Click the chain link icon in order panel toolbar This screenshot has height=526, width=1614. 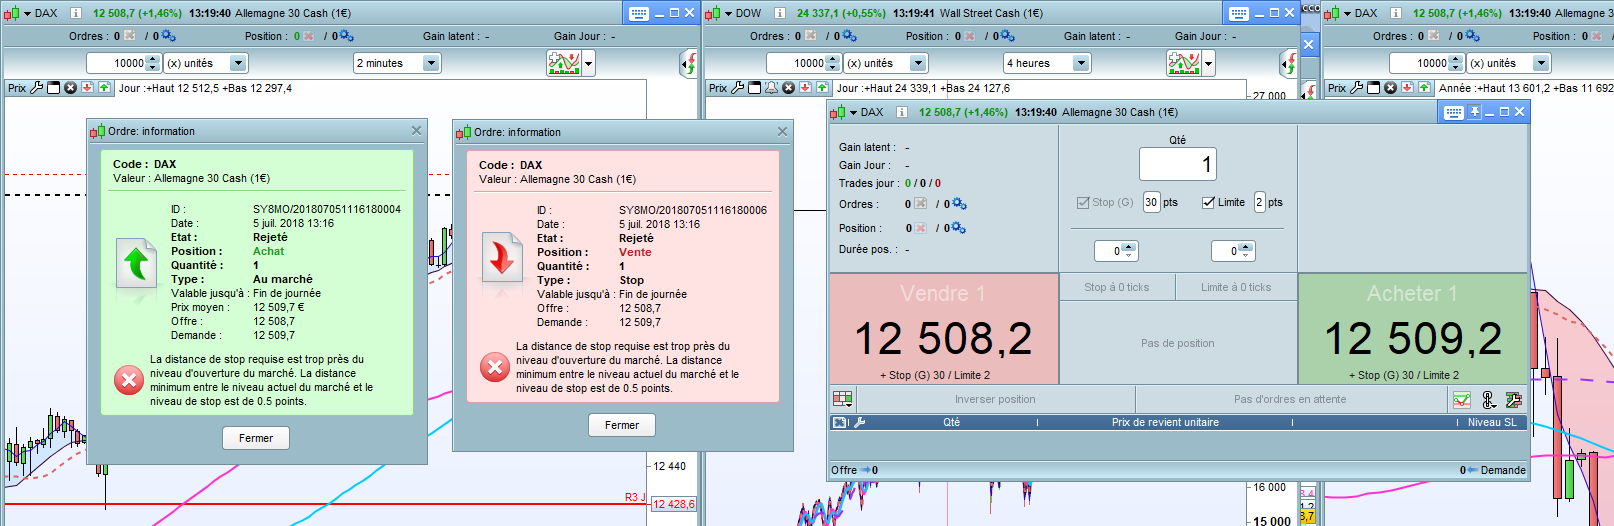click(x=1489, y=400)
